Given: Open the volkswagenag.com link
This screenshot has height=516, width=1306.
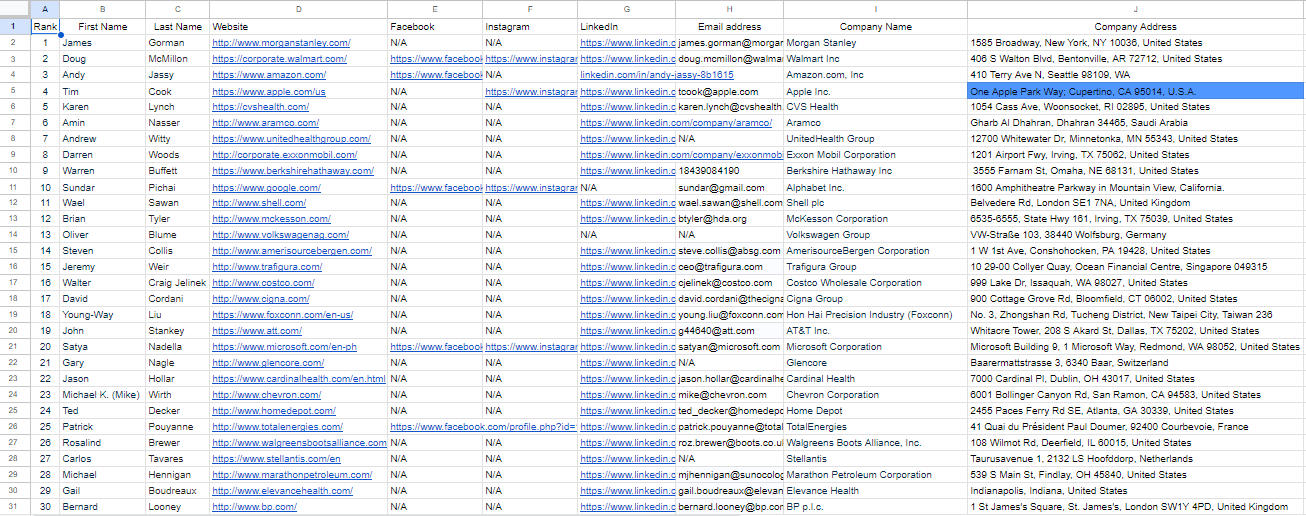Looking at the screenshot, I should [278, 235].
